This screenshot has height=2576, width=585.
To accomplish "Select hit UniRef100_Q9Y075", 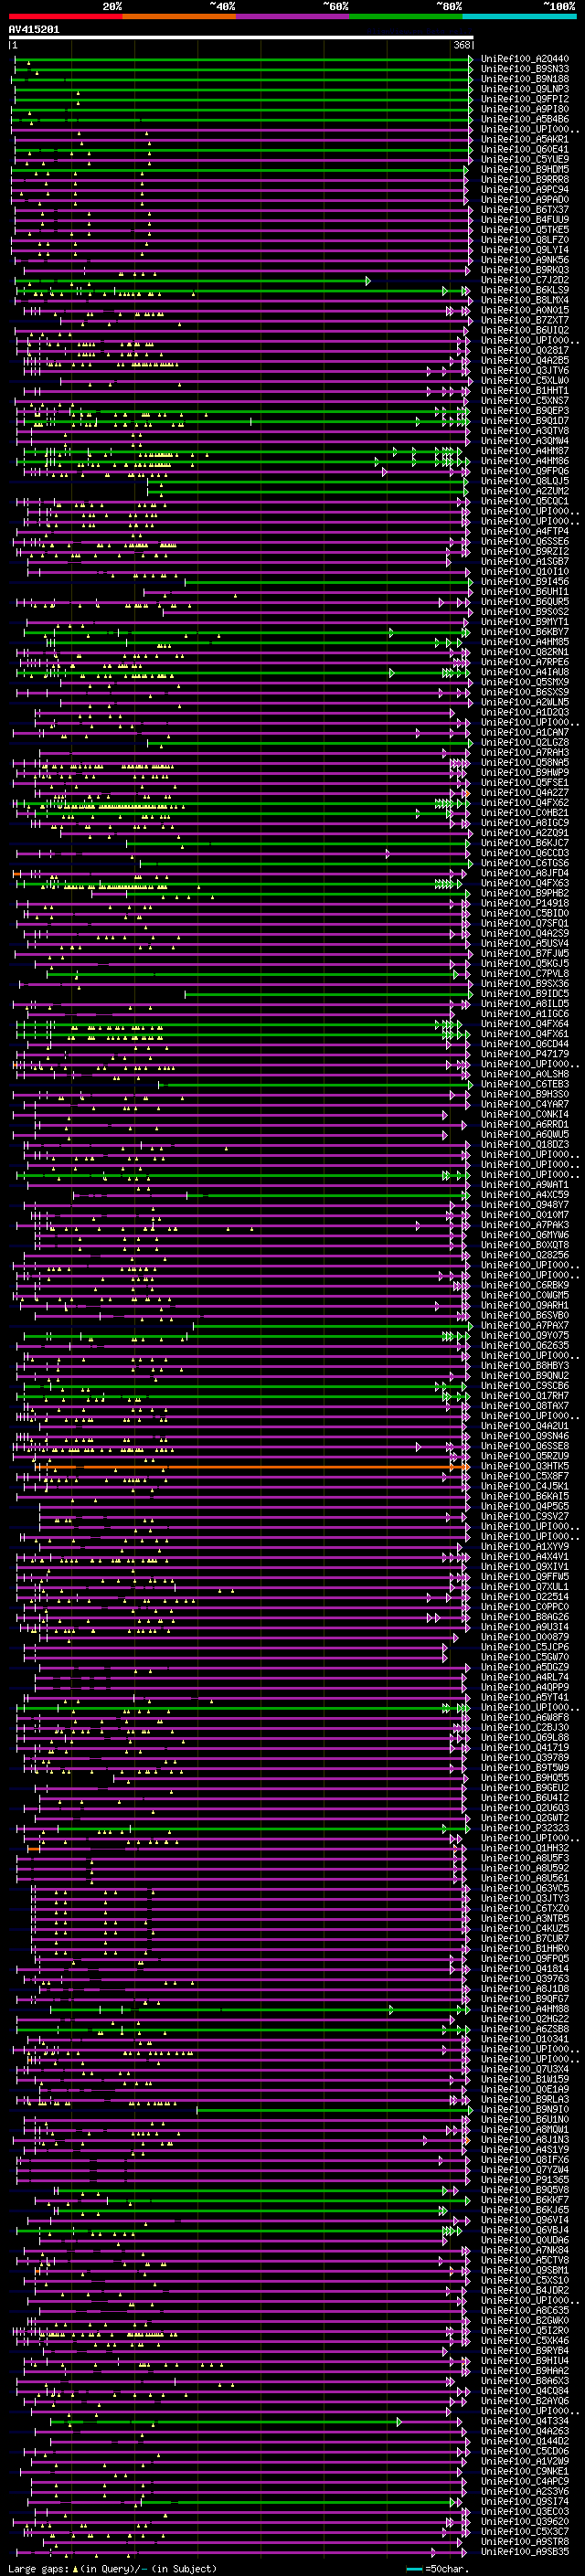I will click(525, 1336).
